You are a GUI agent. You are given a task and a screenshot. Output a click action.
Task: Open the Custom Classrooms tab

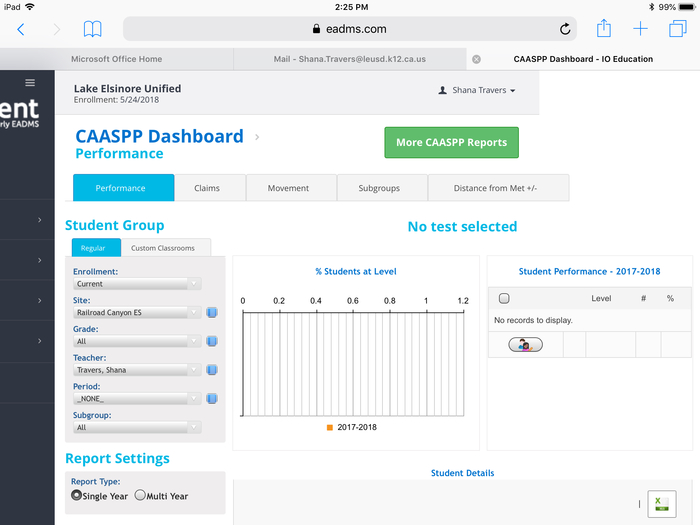[x=165, y=248]
